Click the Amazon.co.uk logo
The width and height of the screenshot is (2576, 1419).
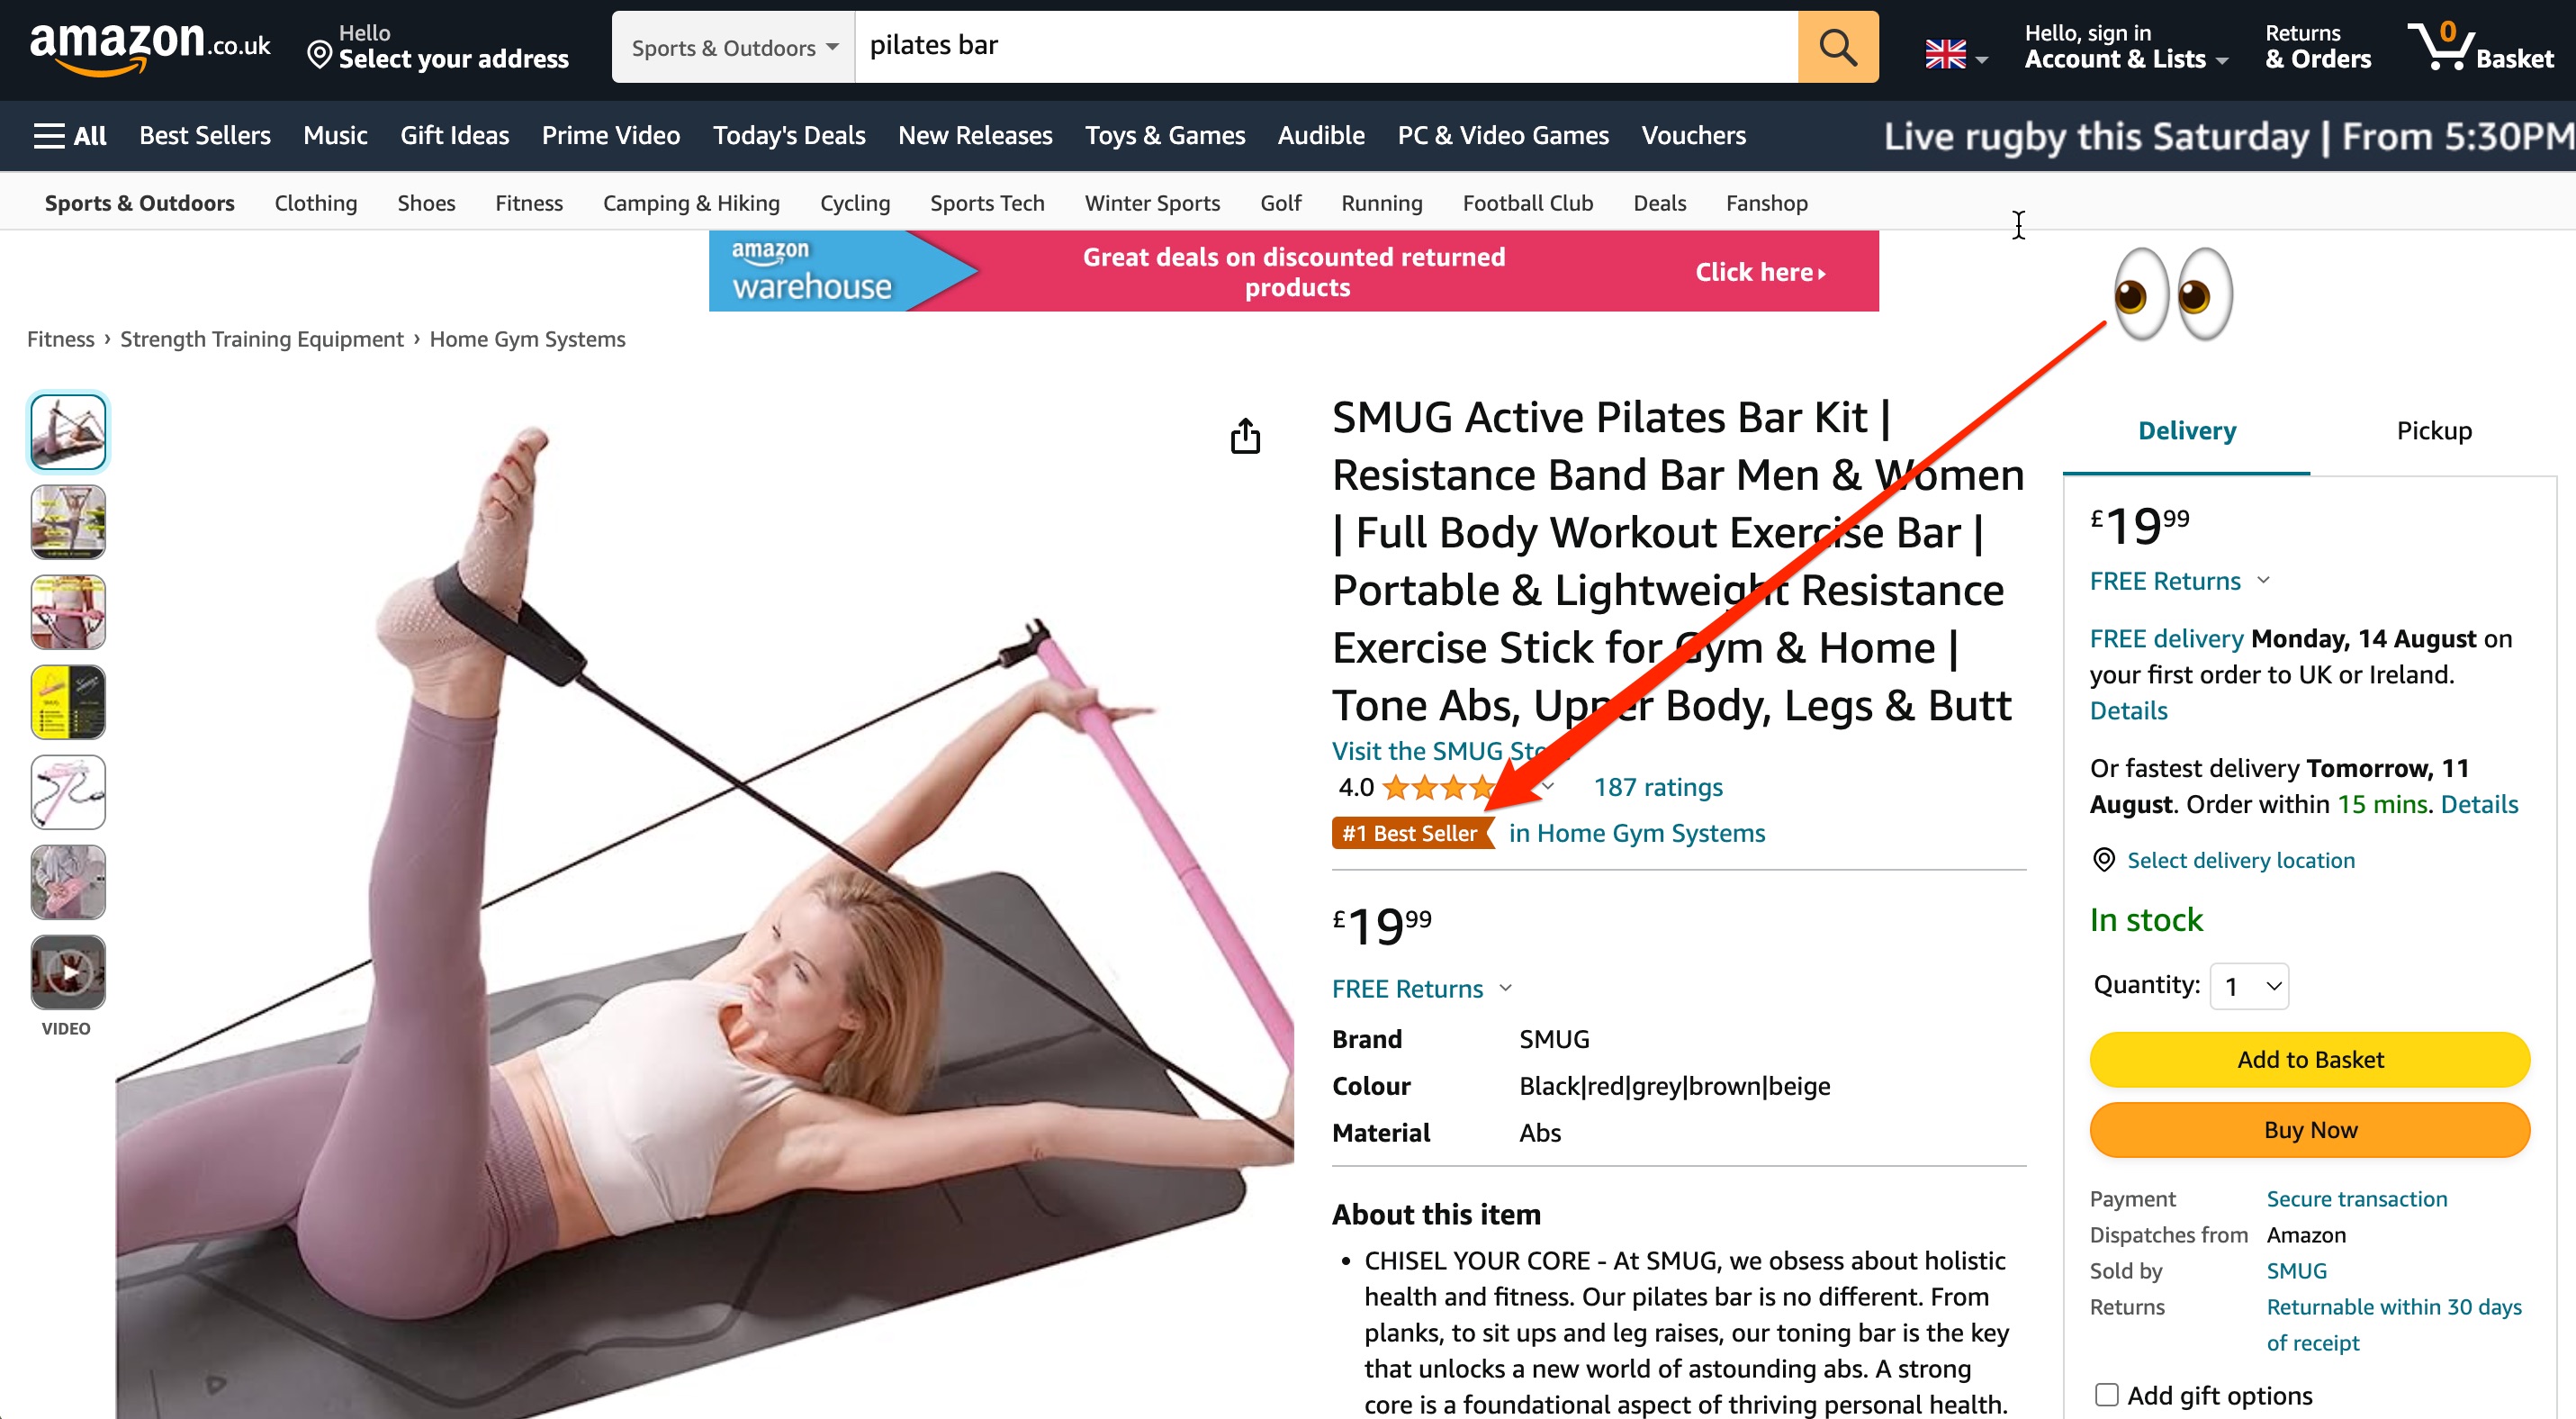(150, 47)
